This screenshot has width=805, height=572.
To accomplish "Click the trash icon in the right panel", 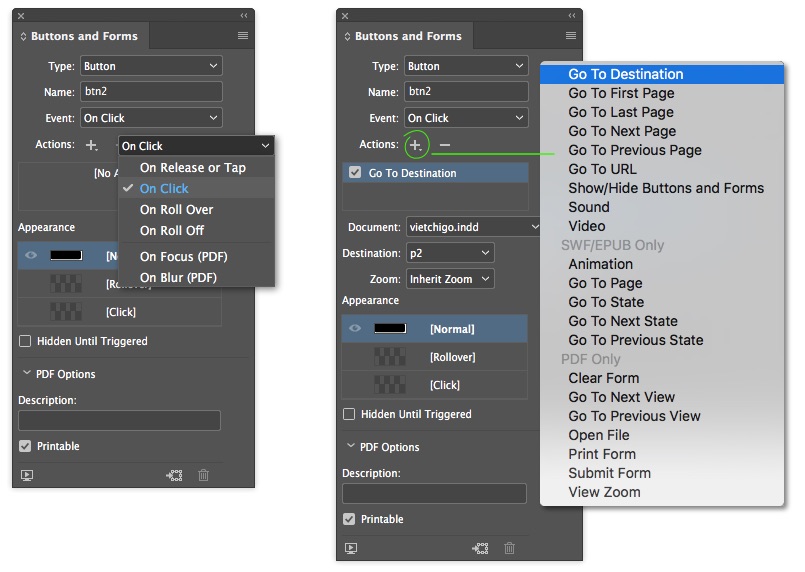I will pyautogui.click(x=510, y=548).
